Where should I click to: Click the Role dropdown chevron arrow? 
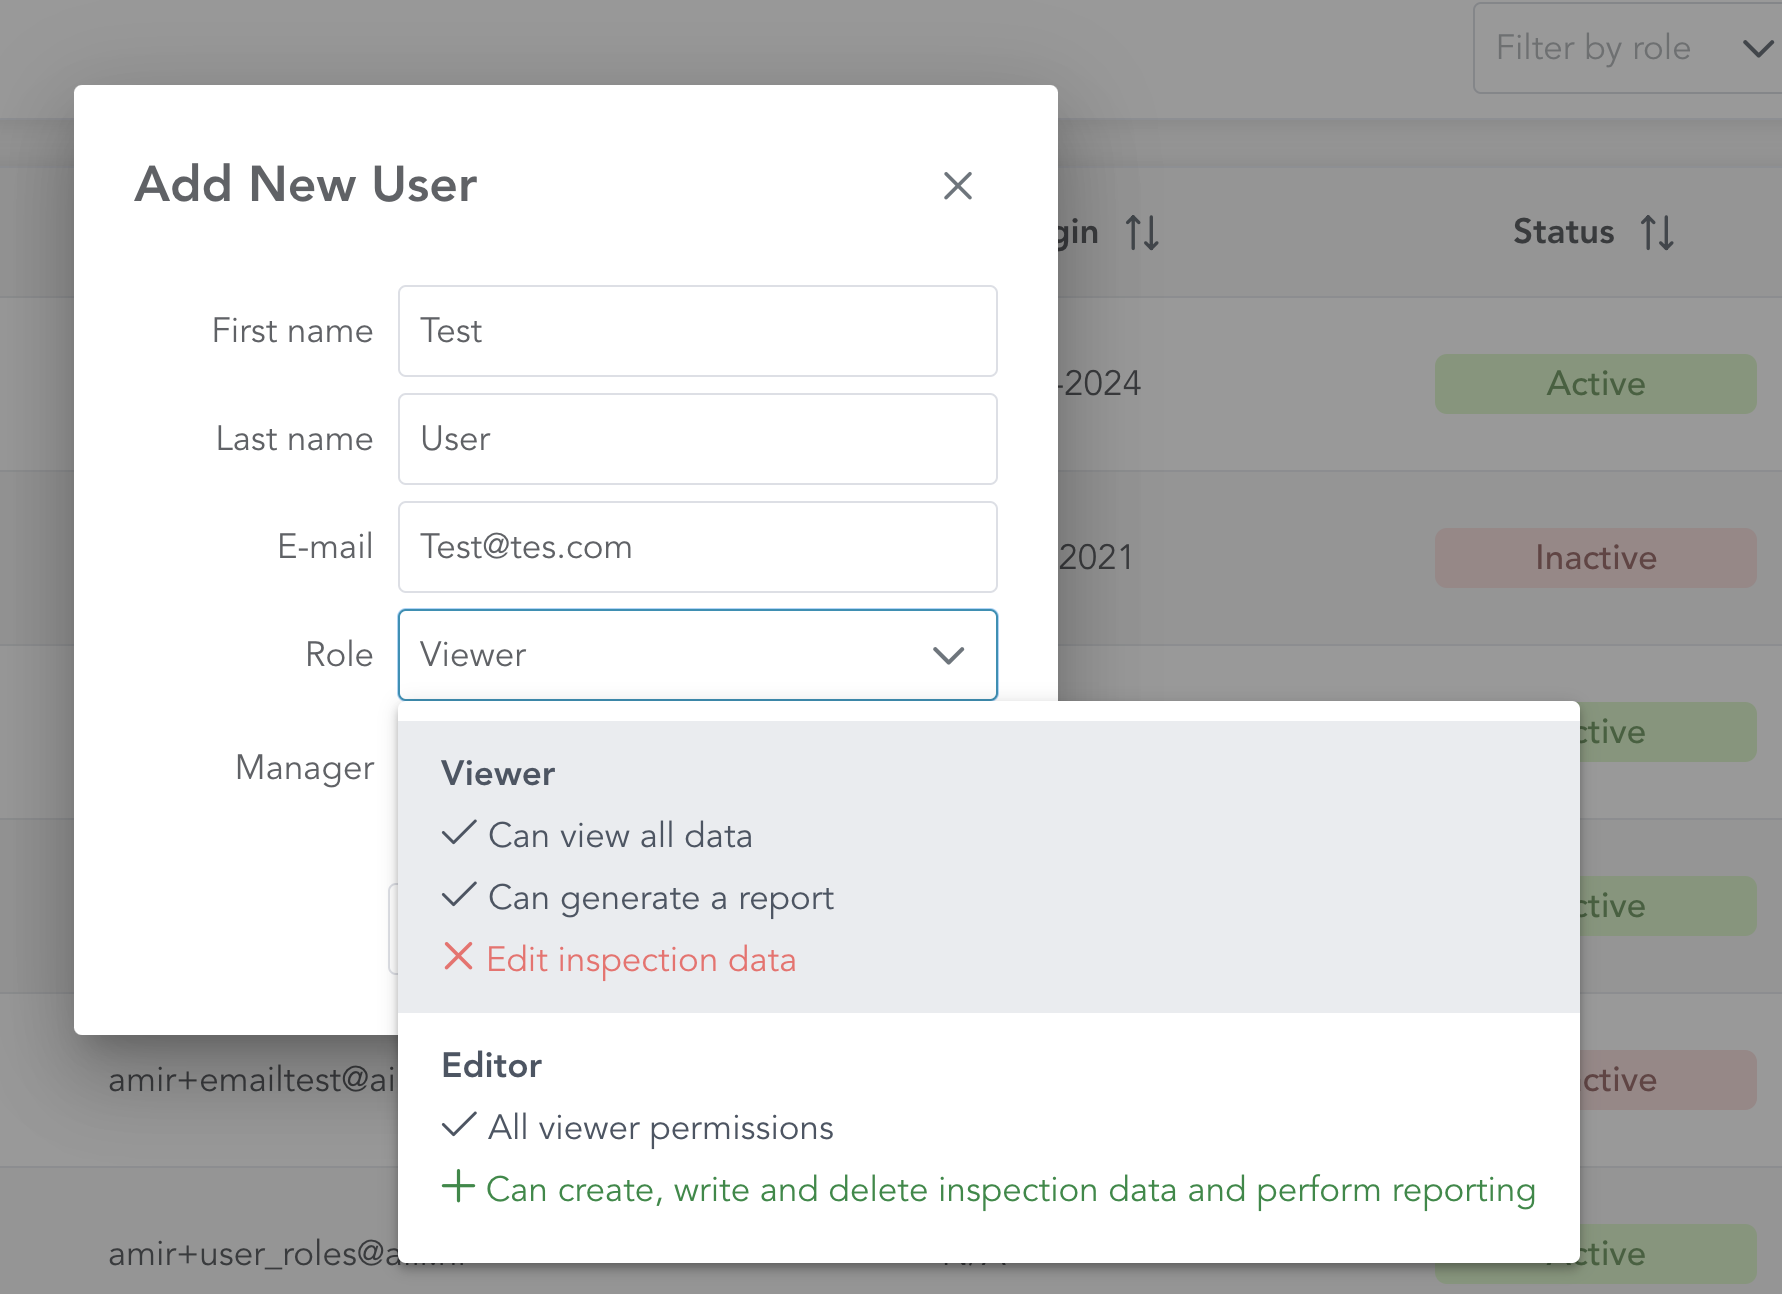tap(947, 655)
